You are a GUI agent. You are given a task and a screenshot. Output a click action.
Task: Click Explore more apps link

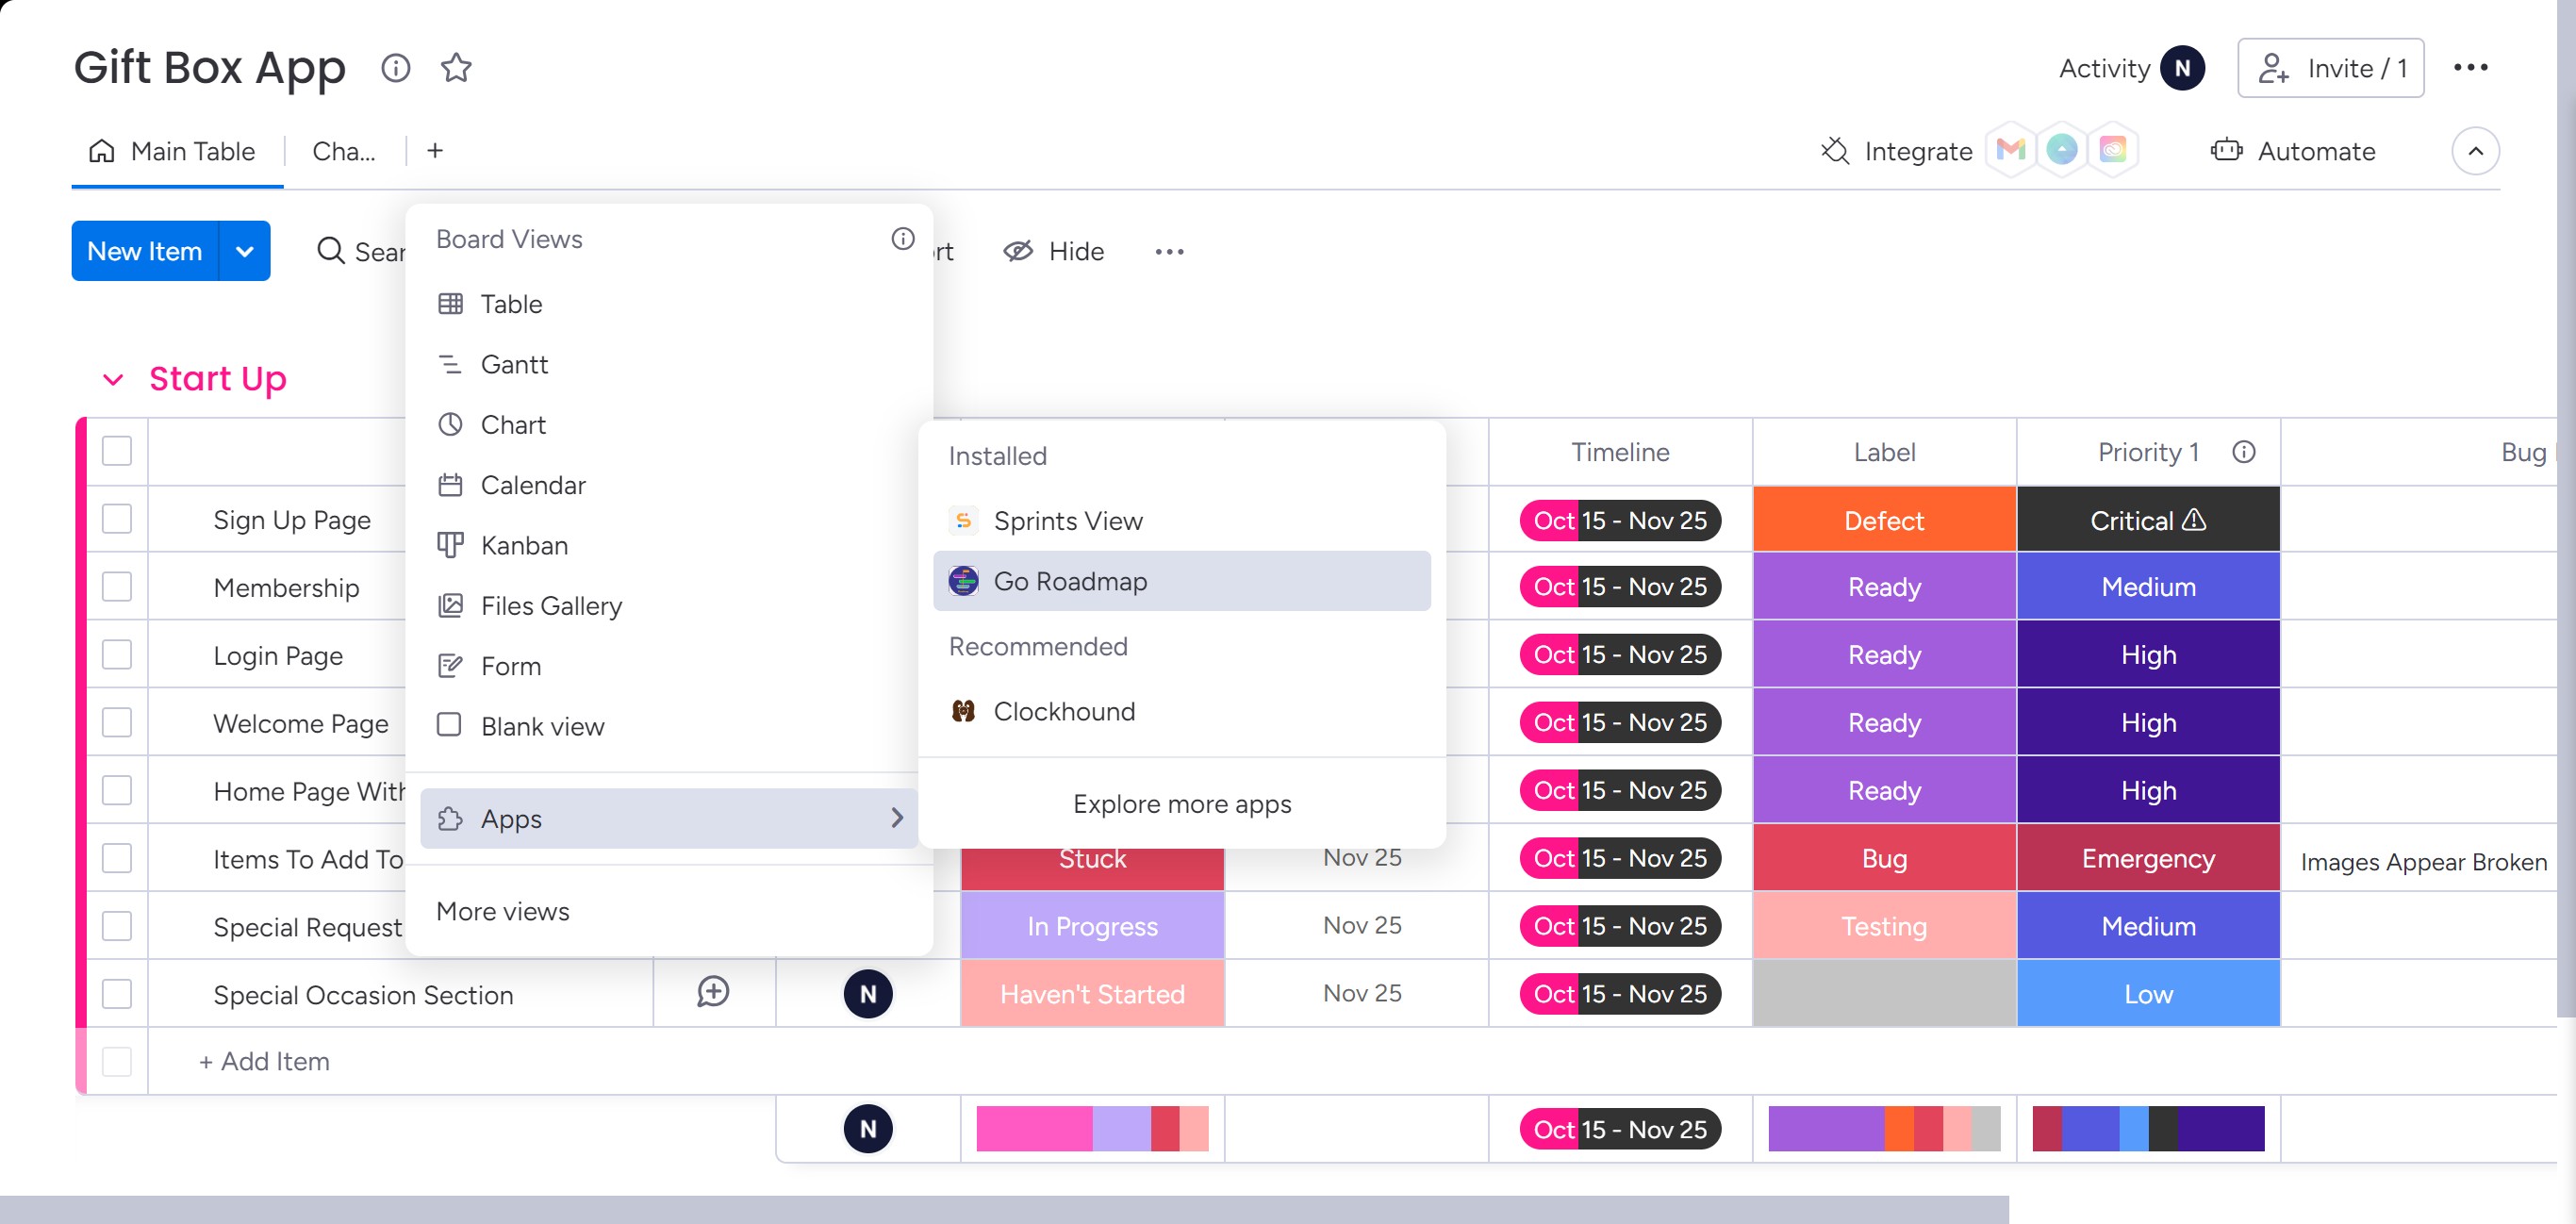[x=1181, y=804]
